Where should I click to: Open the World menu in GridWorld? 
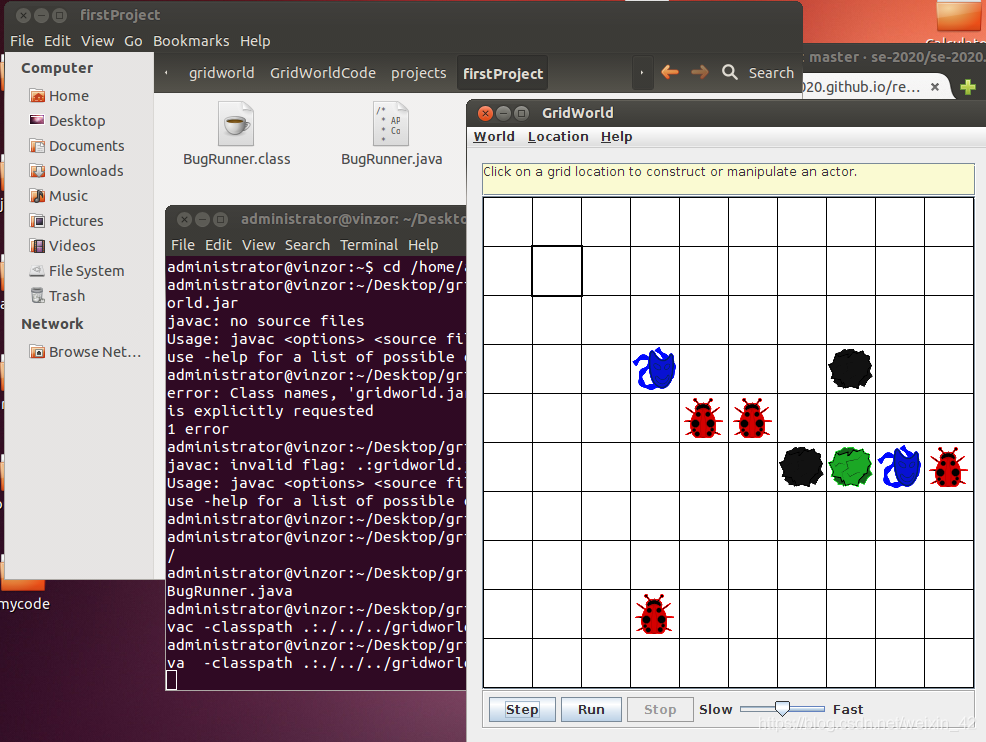[x=494, y=136]
